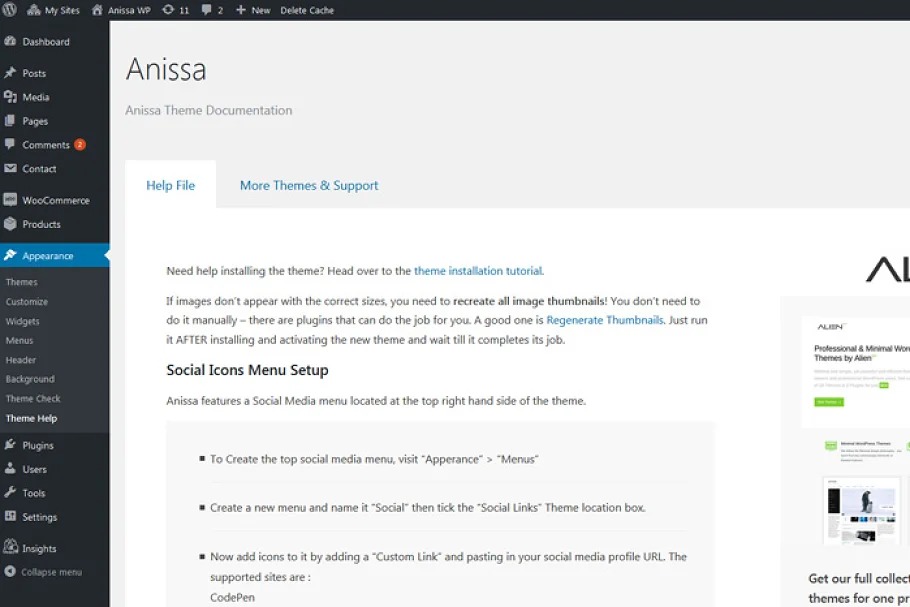Viewport: 910px width, 607px height.
Task: Select the Help File tab
Action: click(x=171, y=185)
